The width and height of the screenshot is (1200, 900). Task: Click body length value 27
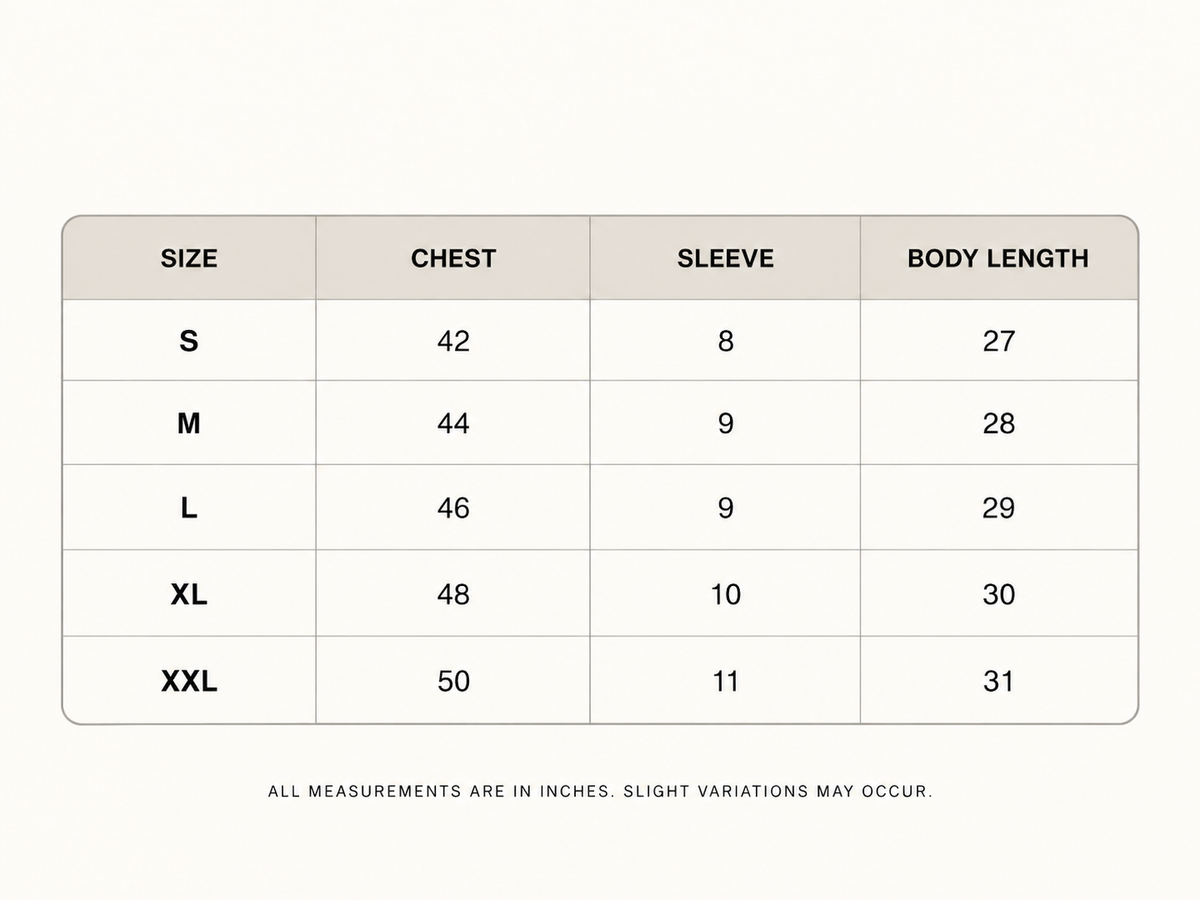[998, 341]
